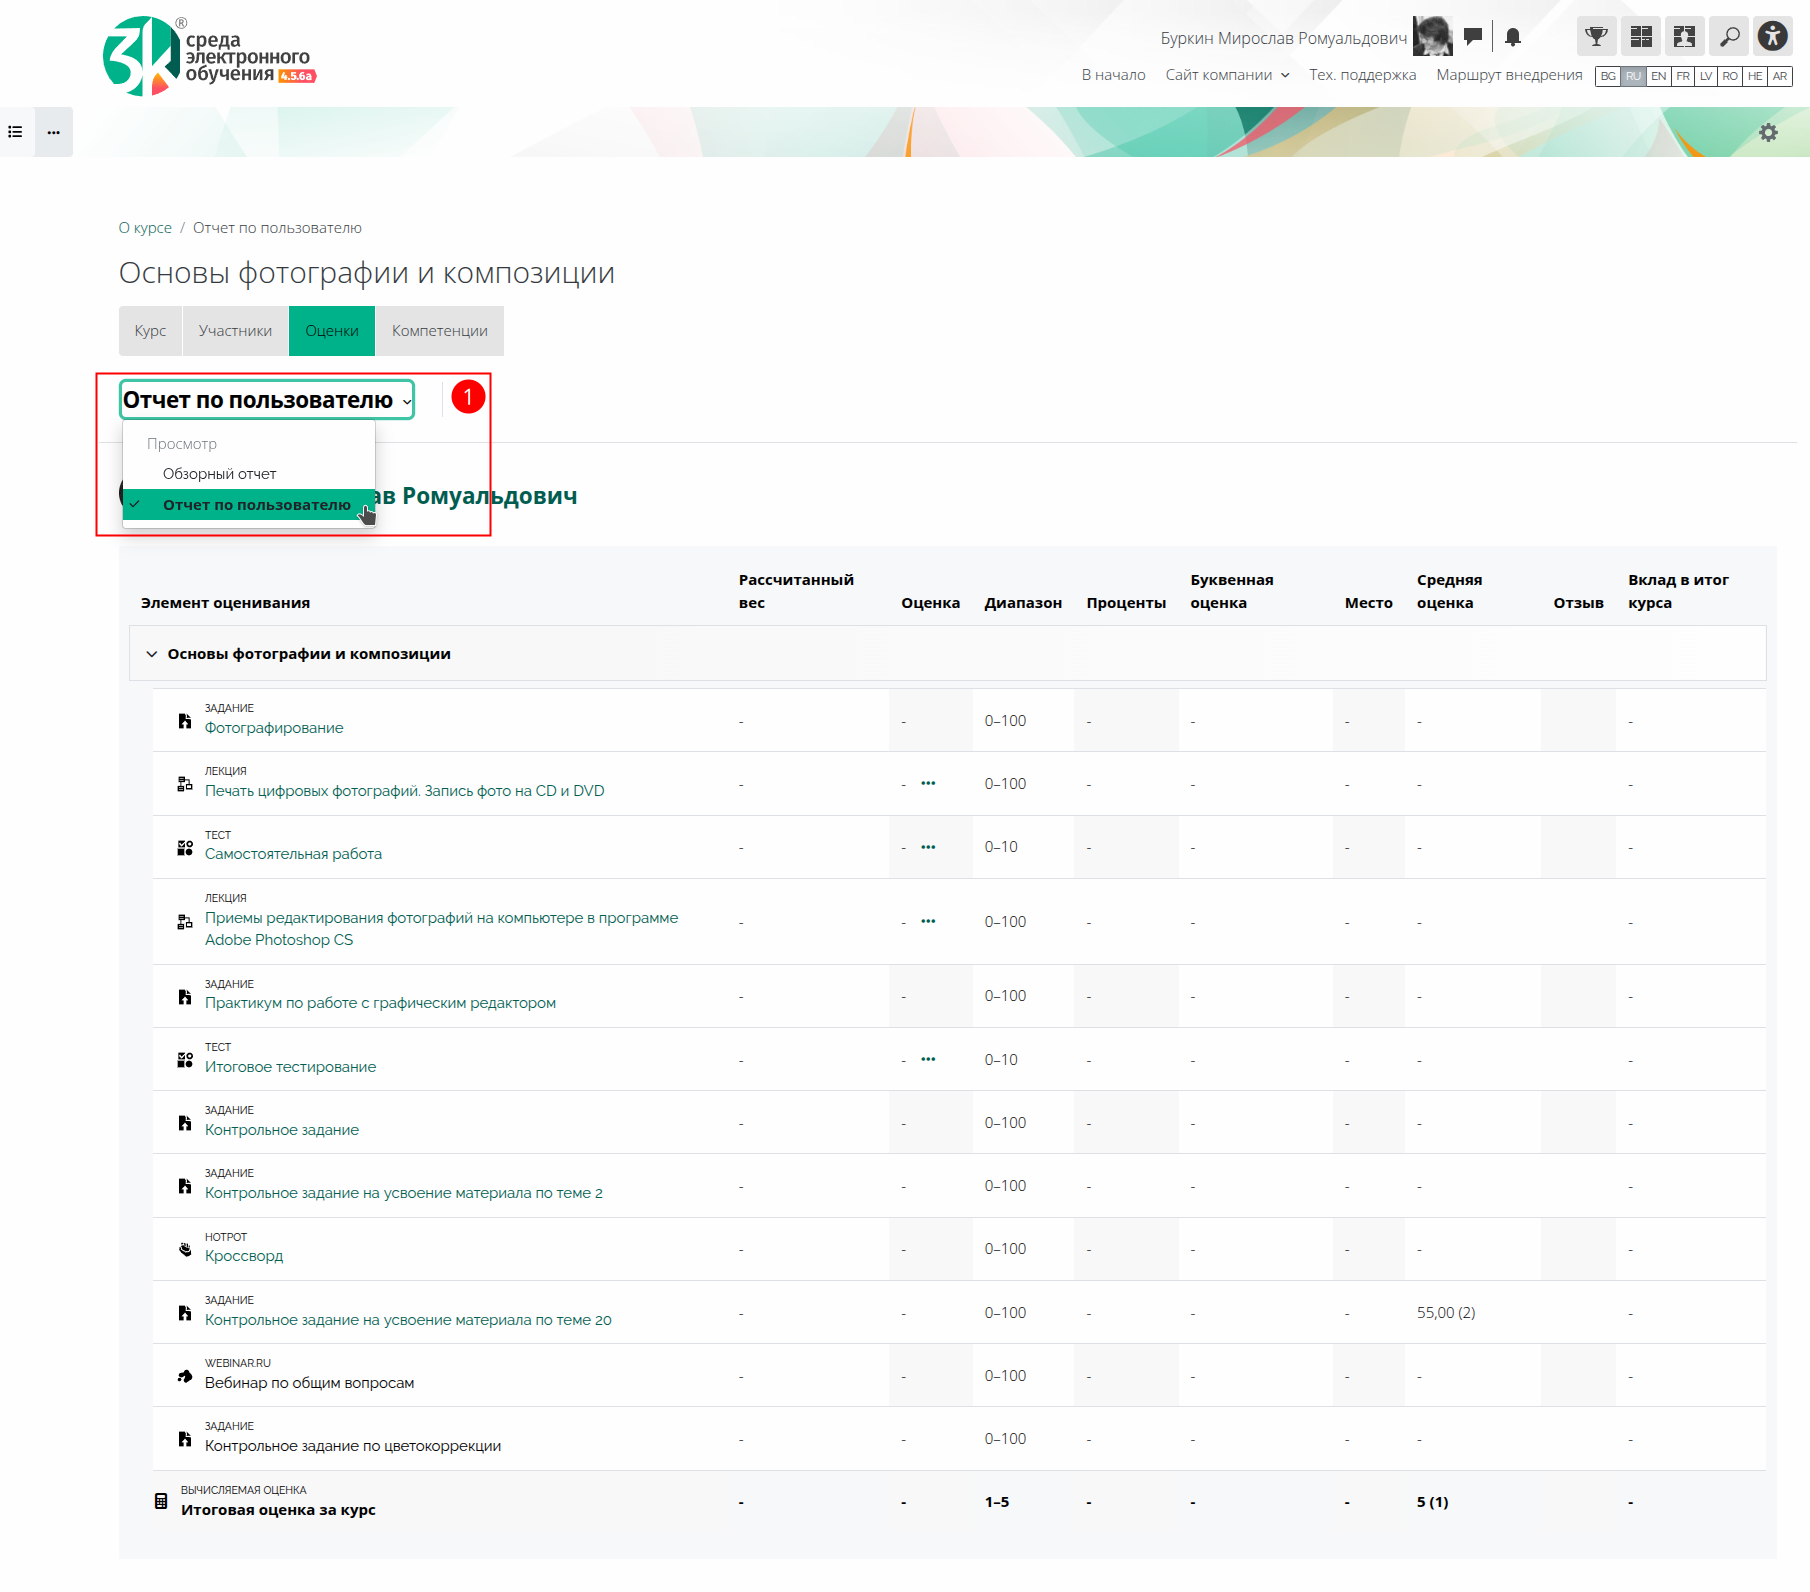
Task: Open the achievements trophy icon
Action: [x=1596, y=37]
